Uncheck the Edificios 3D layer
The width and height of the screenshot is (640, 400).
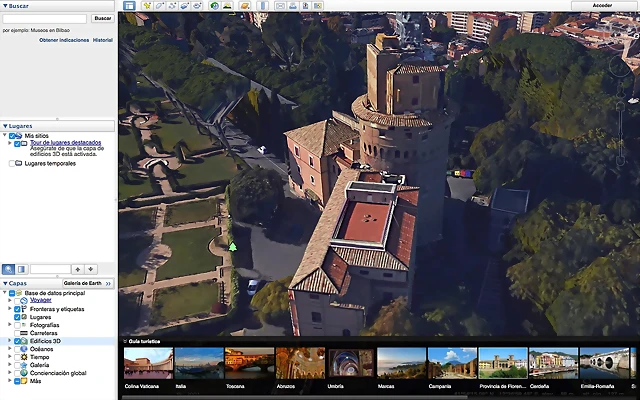point(17,341)
